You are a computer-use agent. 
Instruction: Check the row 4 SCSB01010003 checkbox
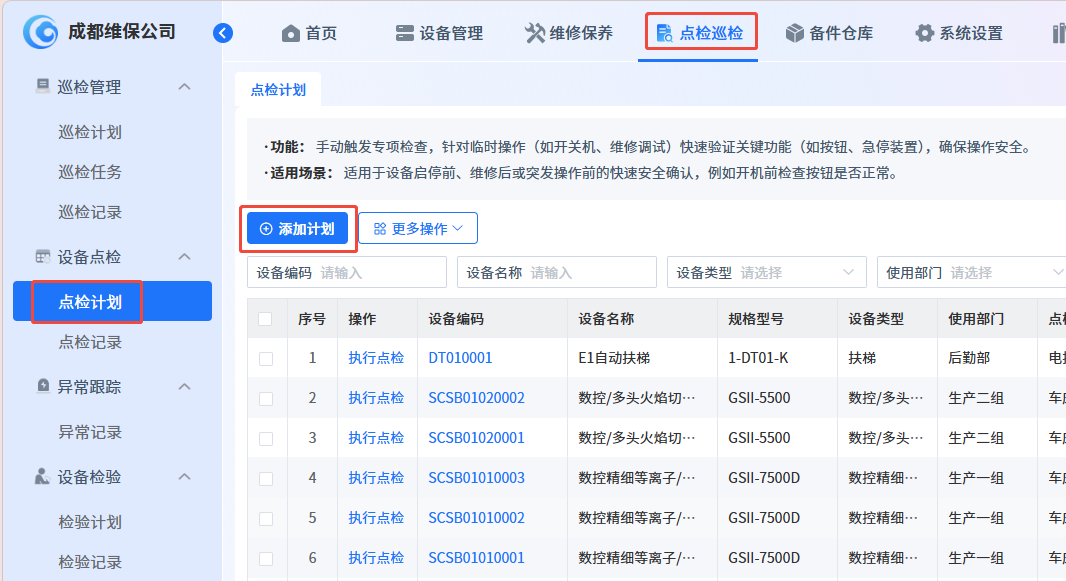266,479
